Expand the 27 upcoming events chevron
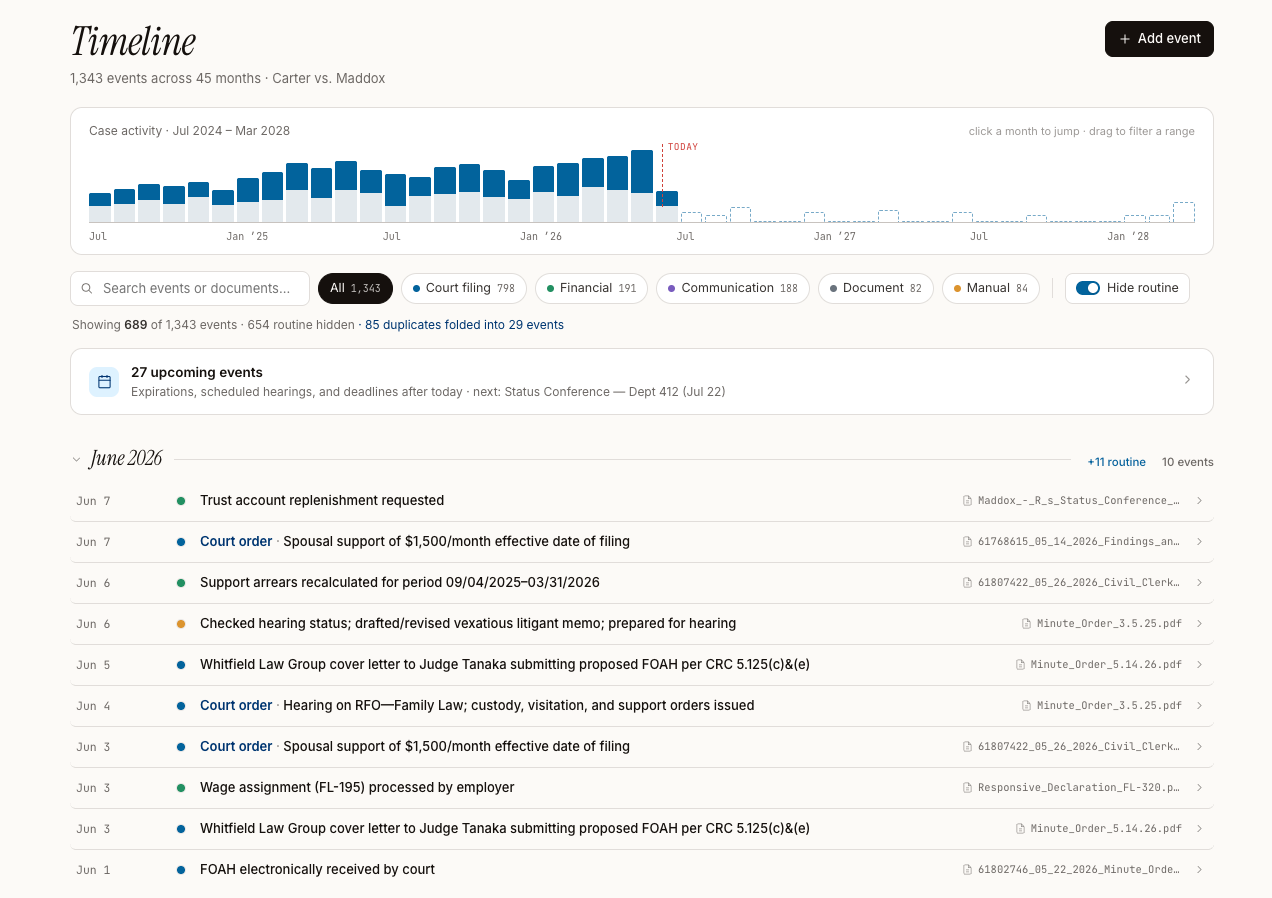 pyautogui.click(x=1188, y=380)
